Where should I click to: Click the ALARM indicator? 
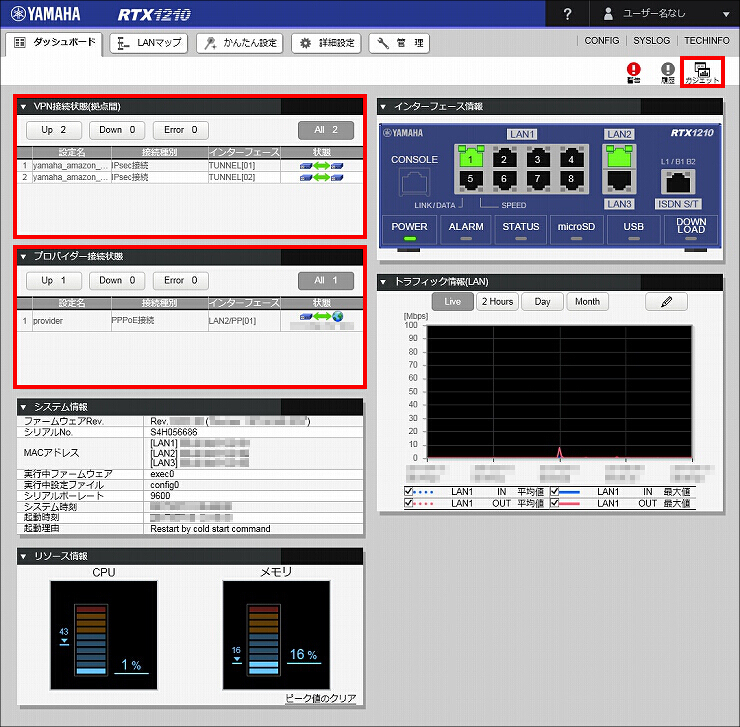[466, 230]
